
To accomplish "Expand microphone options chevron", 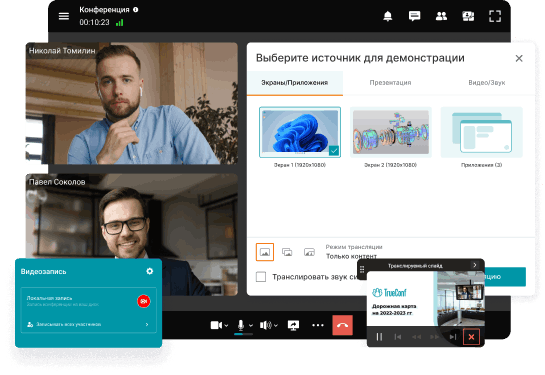I will (x=251, y=326).
